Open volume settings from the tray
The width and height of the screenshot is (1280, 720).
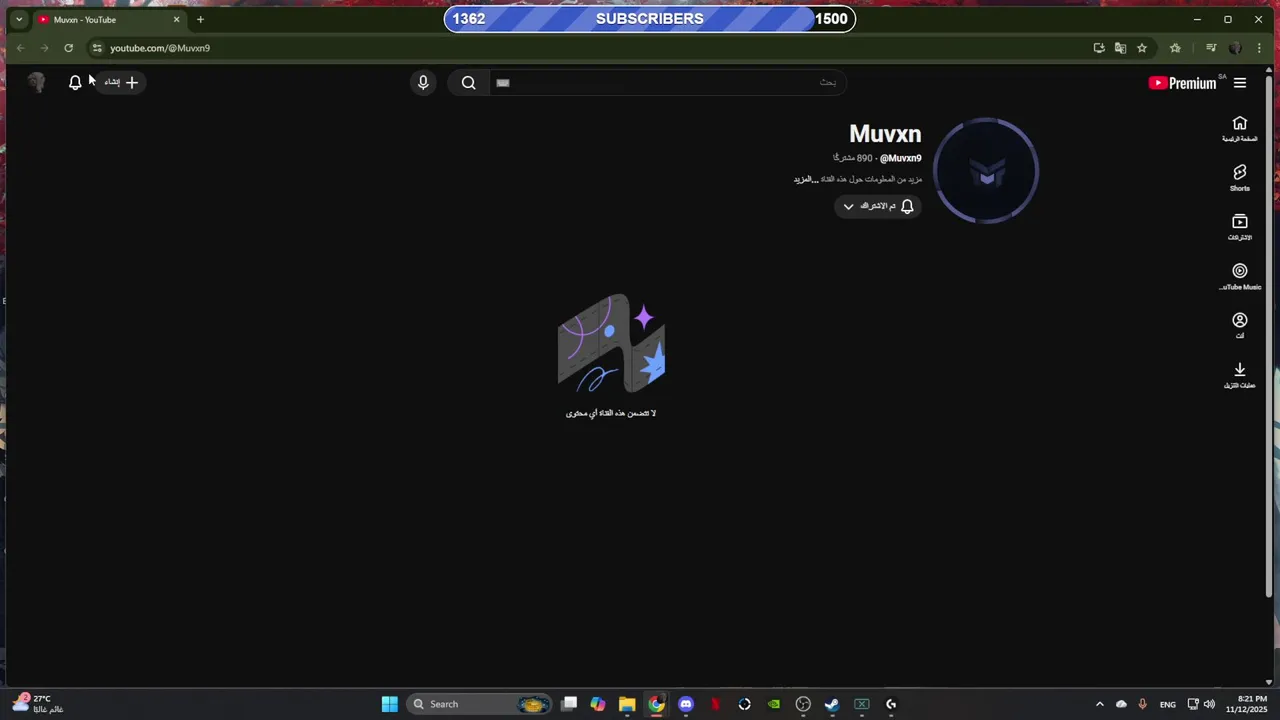(1210, 704)
